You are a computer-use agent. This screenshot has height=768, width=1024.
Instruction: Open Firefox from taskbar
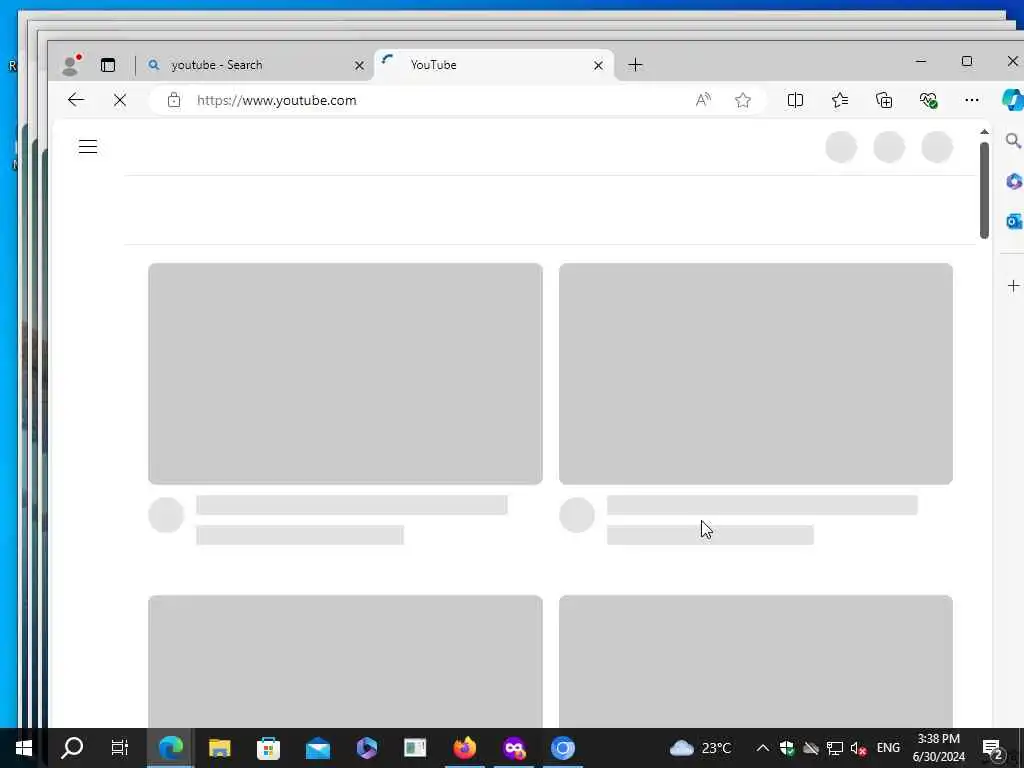click(464, 748)
